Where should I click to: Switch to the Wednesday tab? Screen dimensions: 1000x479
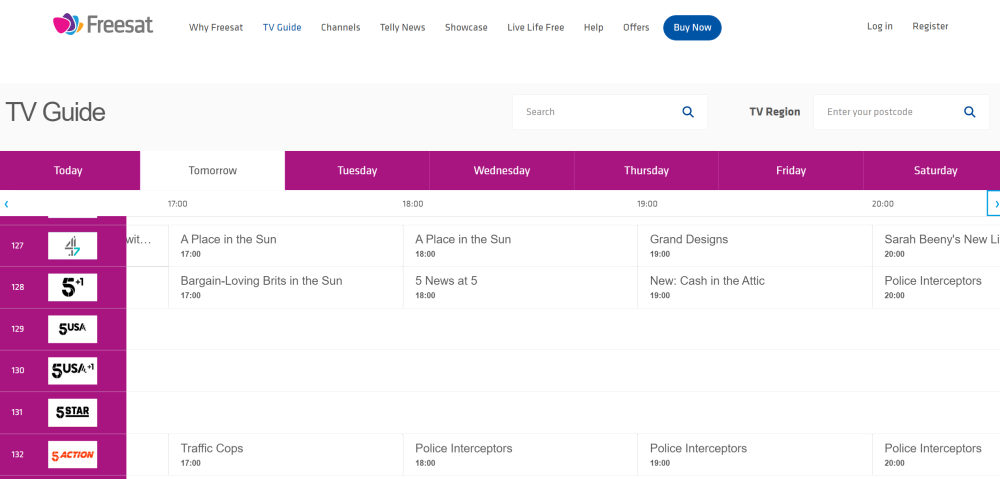pos(502,170)
